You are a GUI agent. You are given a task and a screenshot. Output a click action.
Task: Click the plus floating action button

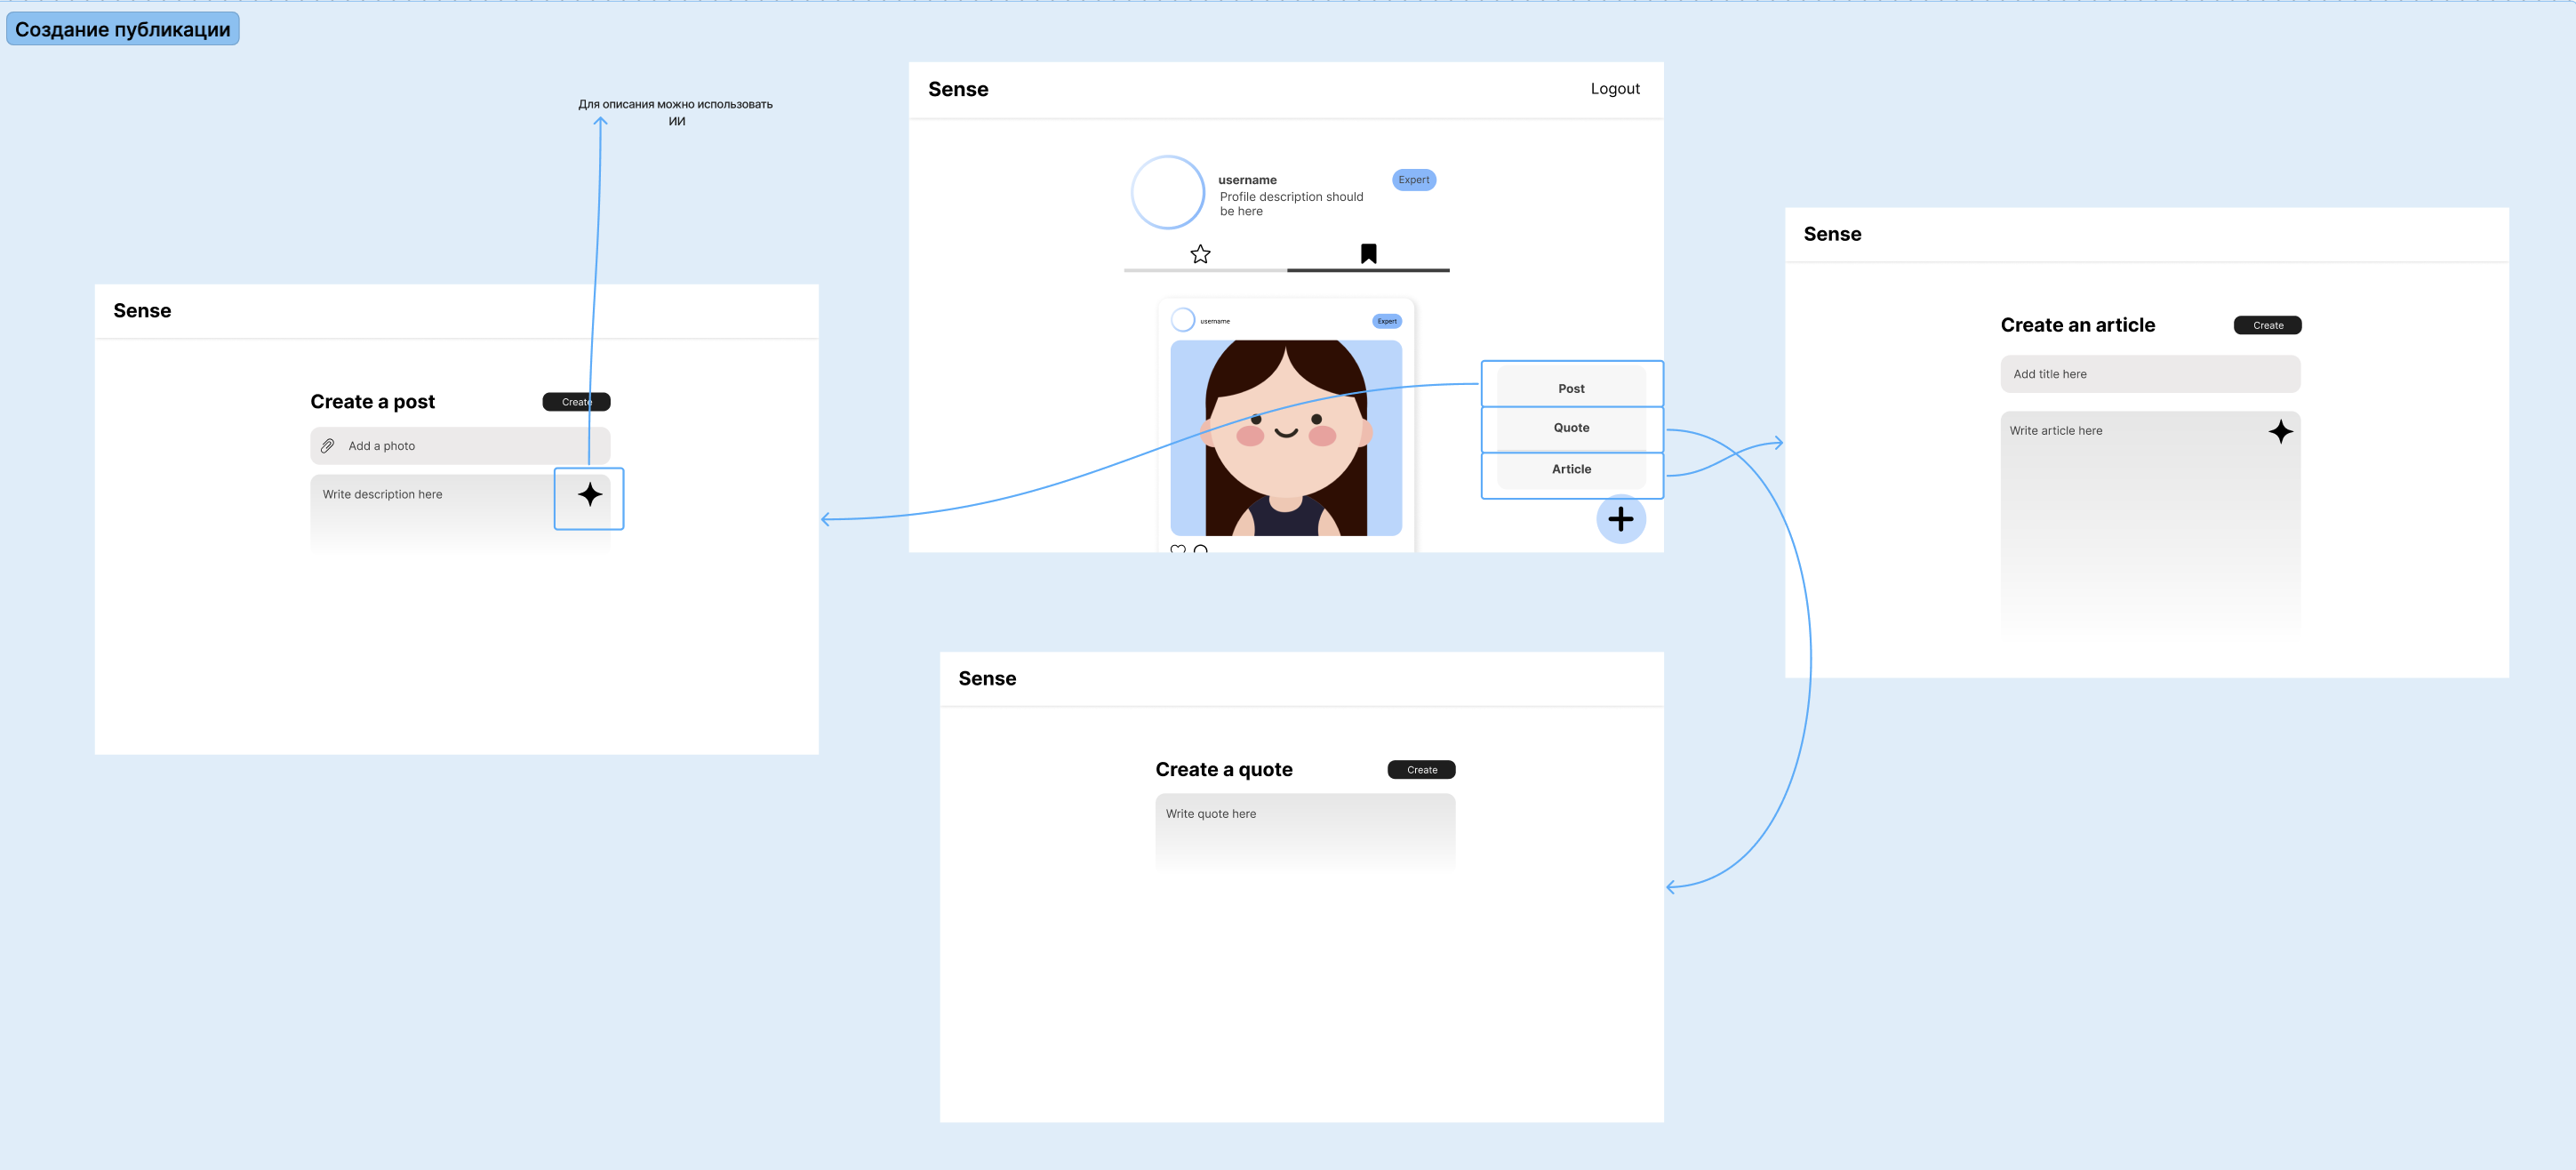pos(1620,519)
